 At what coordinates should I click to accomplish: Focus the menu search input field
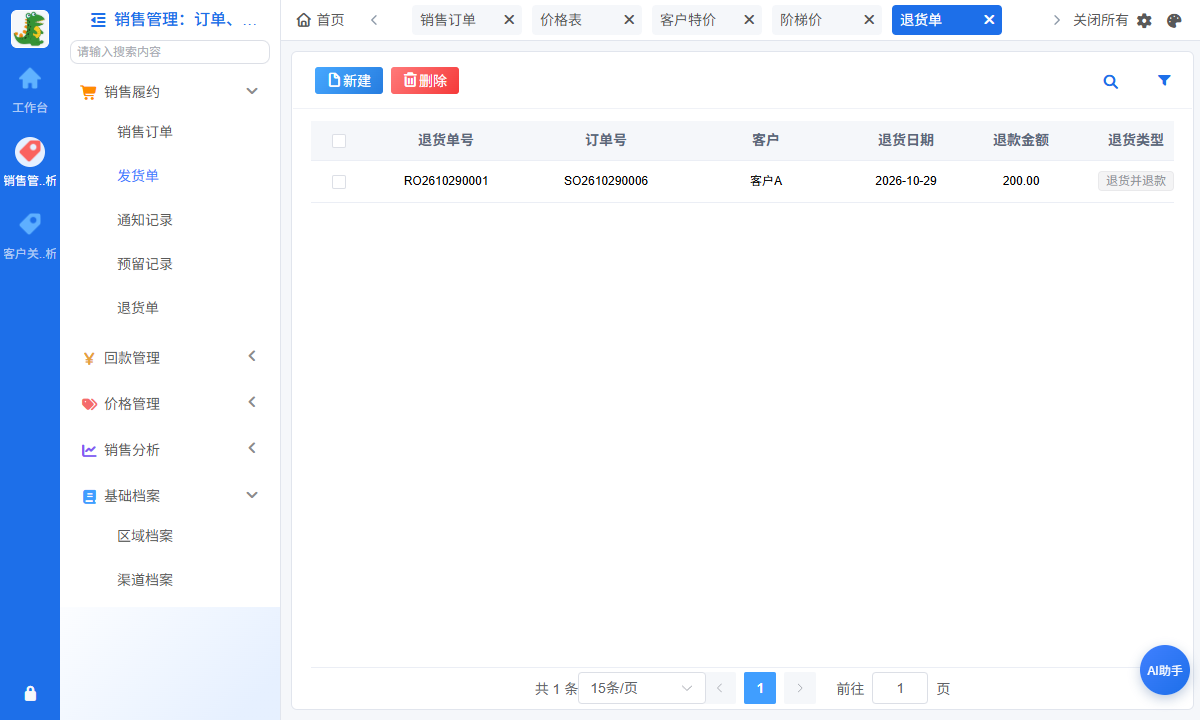(x=170, y=52)
